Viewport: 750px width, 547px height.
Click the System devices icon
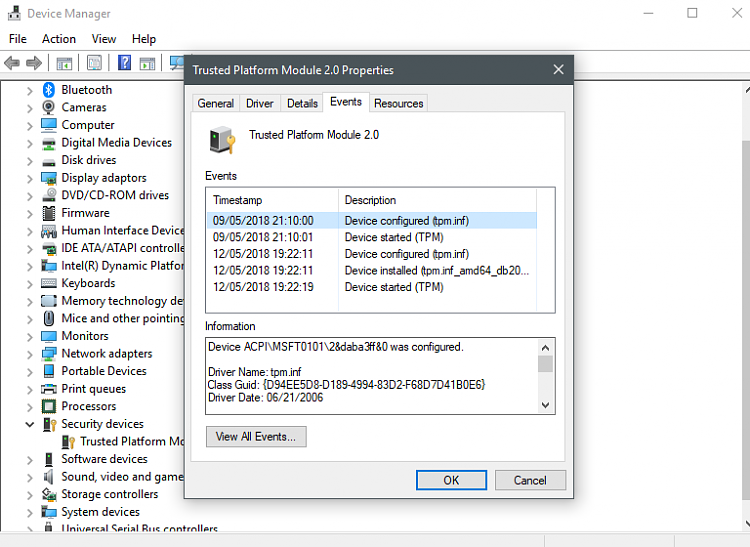click(x=48, y=512)
